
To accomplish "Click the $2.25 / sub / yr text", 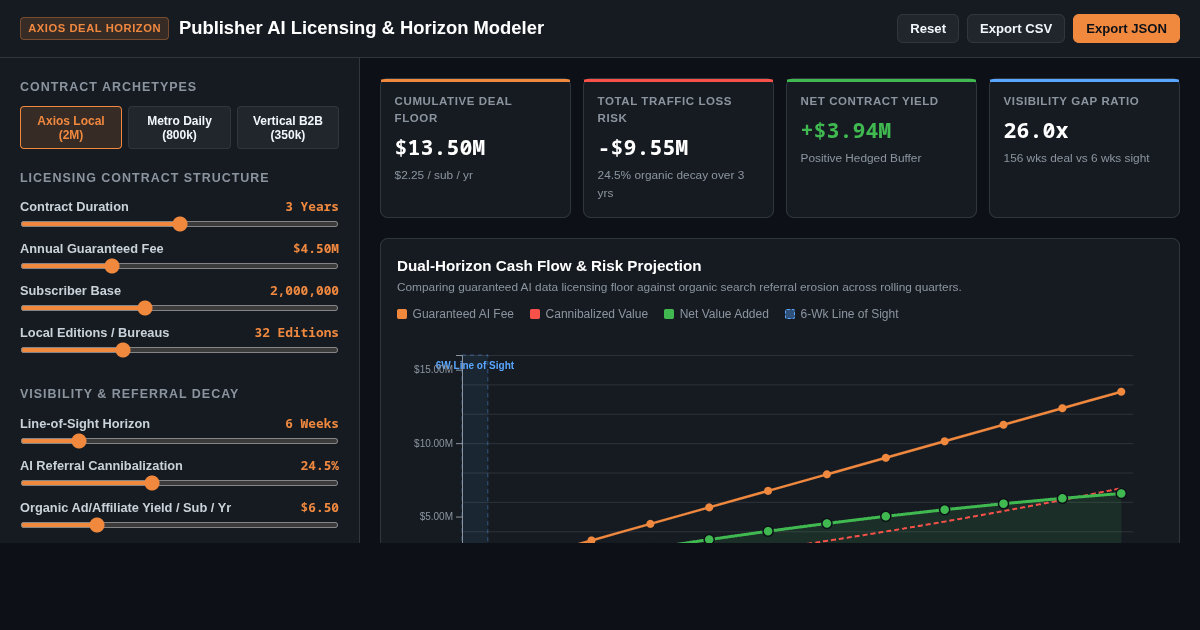I will (434, 175).
